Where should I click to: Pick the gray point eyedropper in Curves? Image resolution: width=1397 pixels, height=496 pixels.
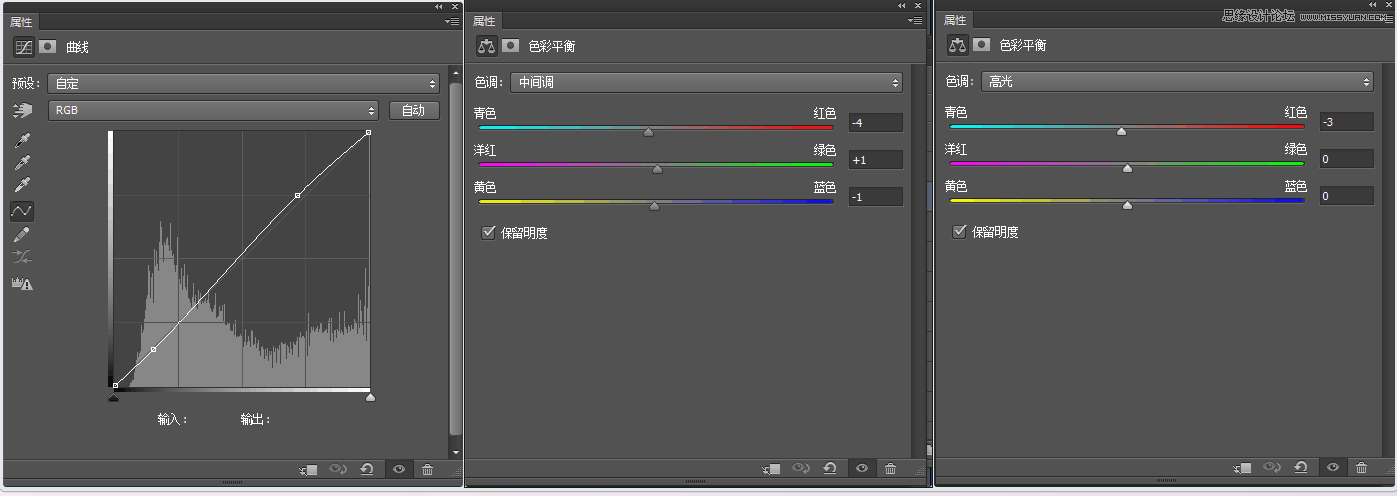22,163
